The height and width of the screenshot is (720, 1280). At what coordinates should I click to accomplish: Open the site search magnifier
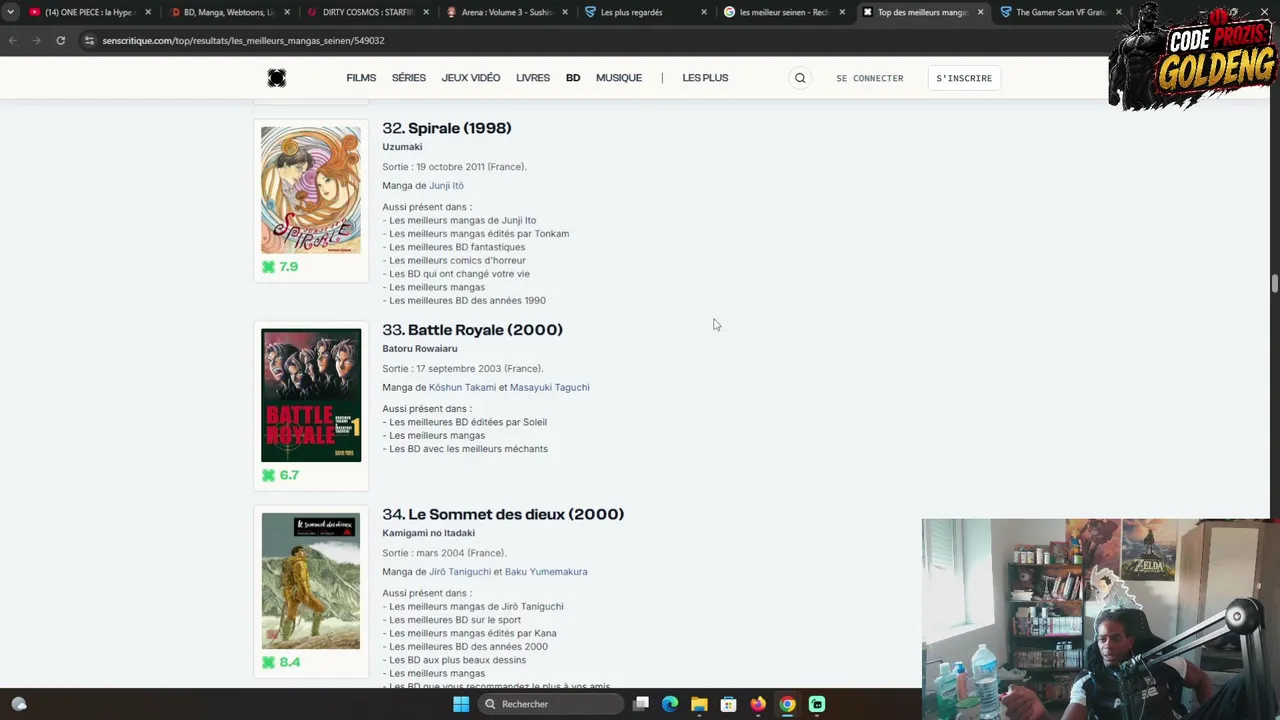point(800,78)
